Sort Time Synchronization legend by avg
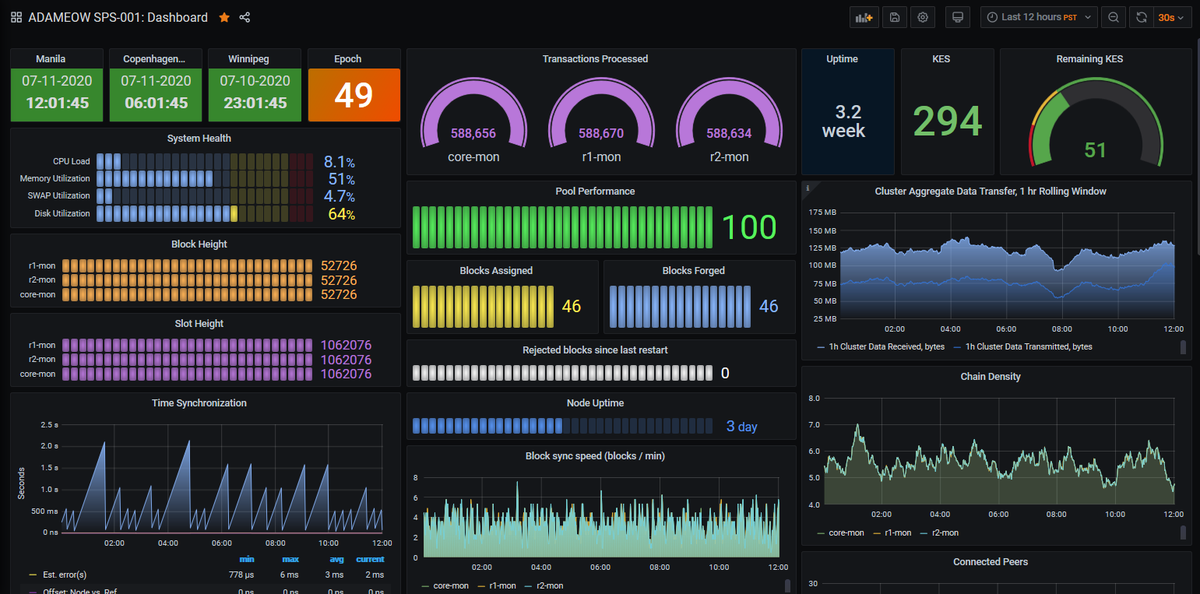This screenshot has width=1200, height=594. [335, 560]
